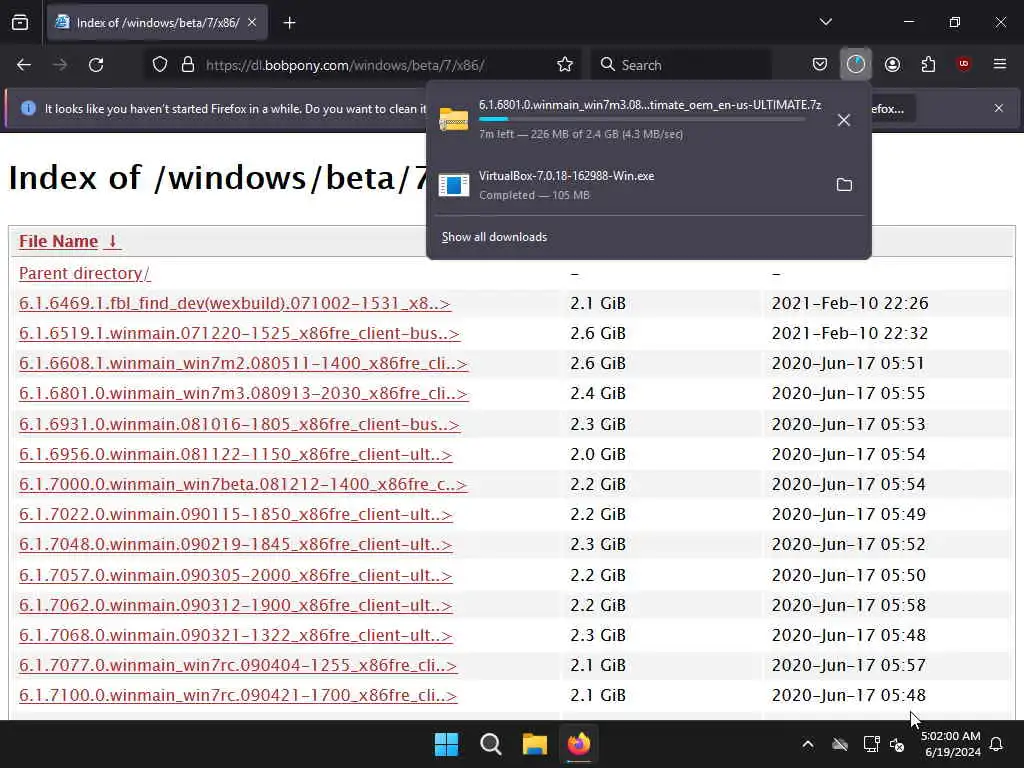This screenshot has height=768, width=1024.
Task: Toggle the downloads panel button
Action: pyautogui.click(x=856, y=64)
